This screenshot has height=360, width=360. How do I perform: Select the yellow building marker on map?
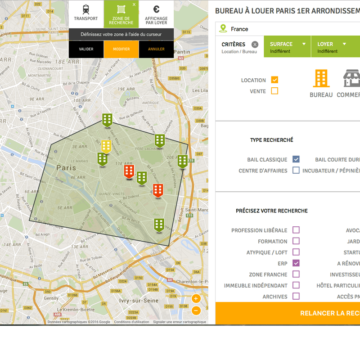106,147
